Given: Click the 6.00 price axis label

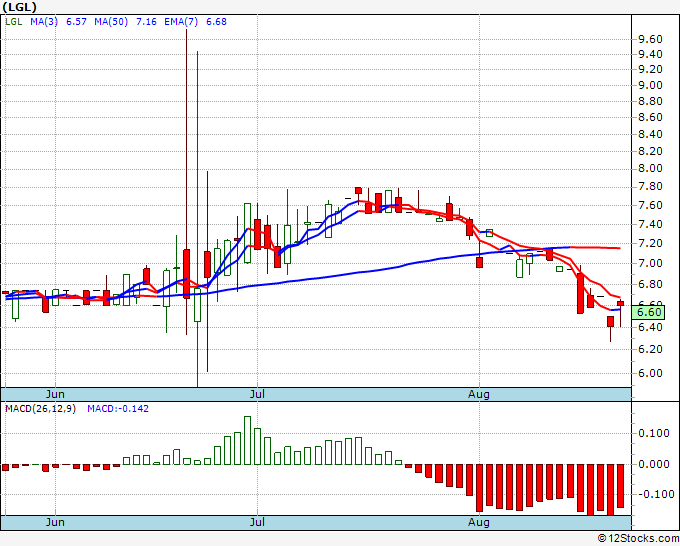Looking at the screenshot, I should pos(650,373).
